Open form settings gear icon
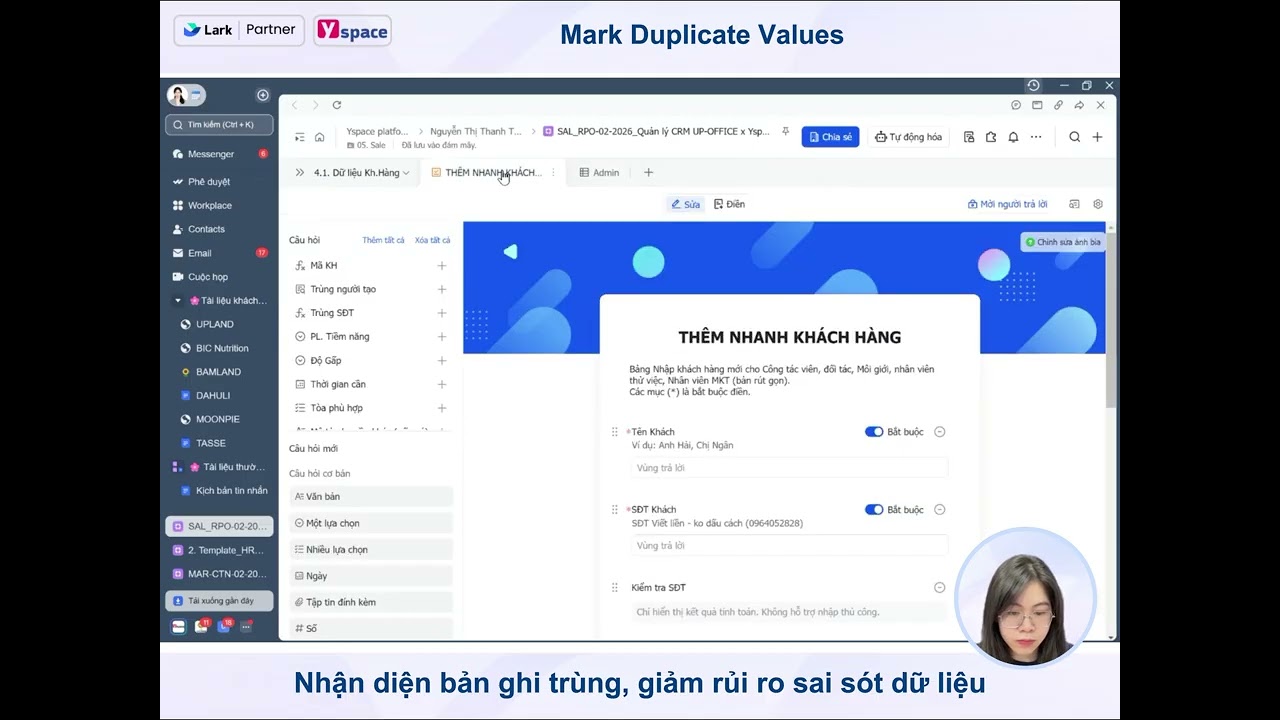 point(1098,204)
